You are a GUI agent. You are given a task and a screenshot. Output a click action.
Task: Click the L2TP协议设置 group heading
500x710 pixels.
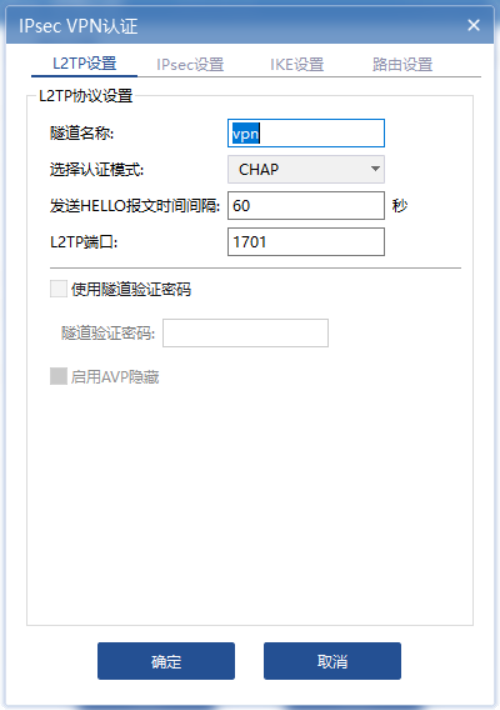click(86, 96)
